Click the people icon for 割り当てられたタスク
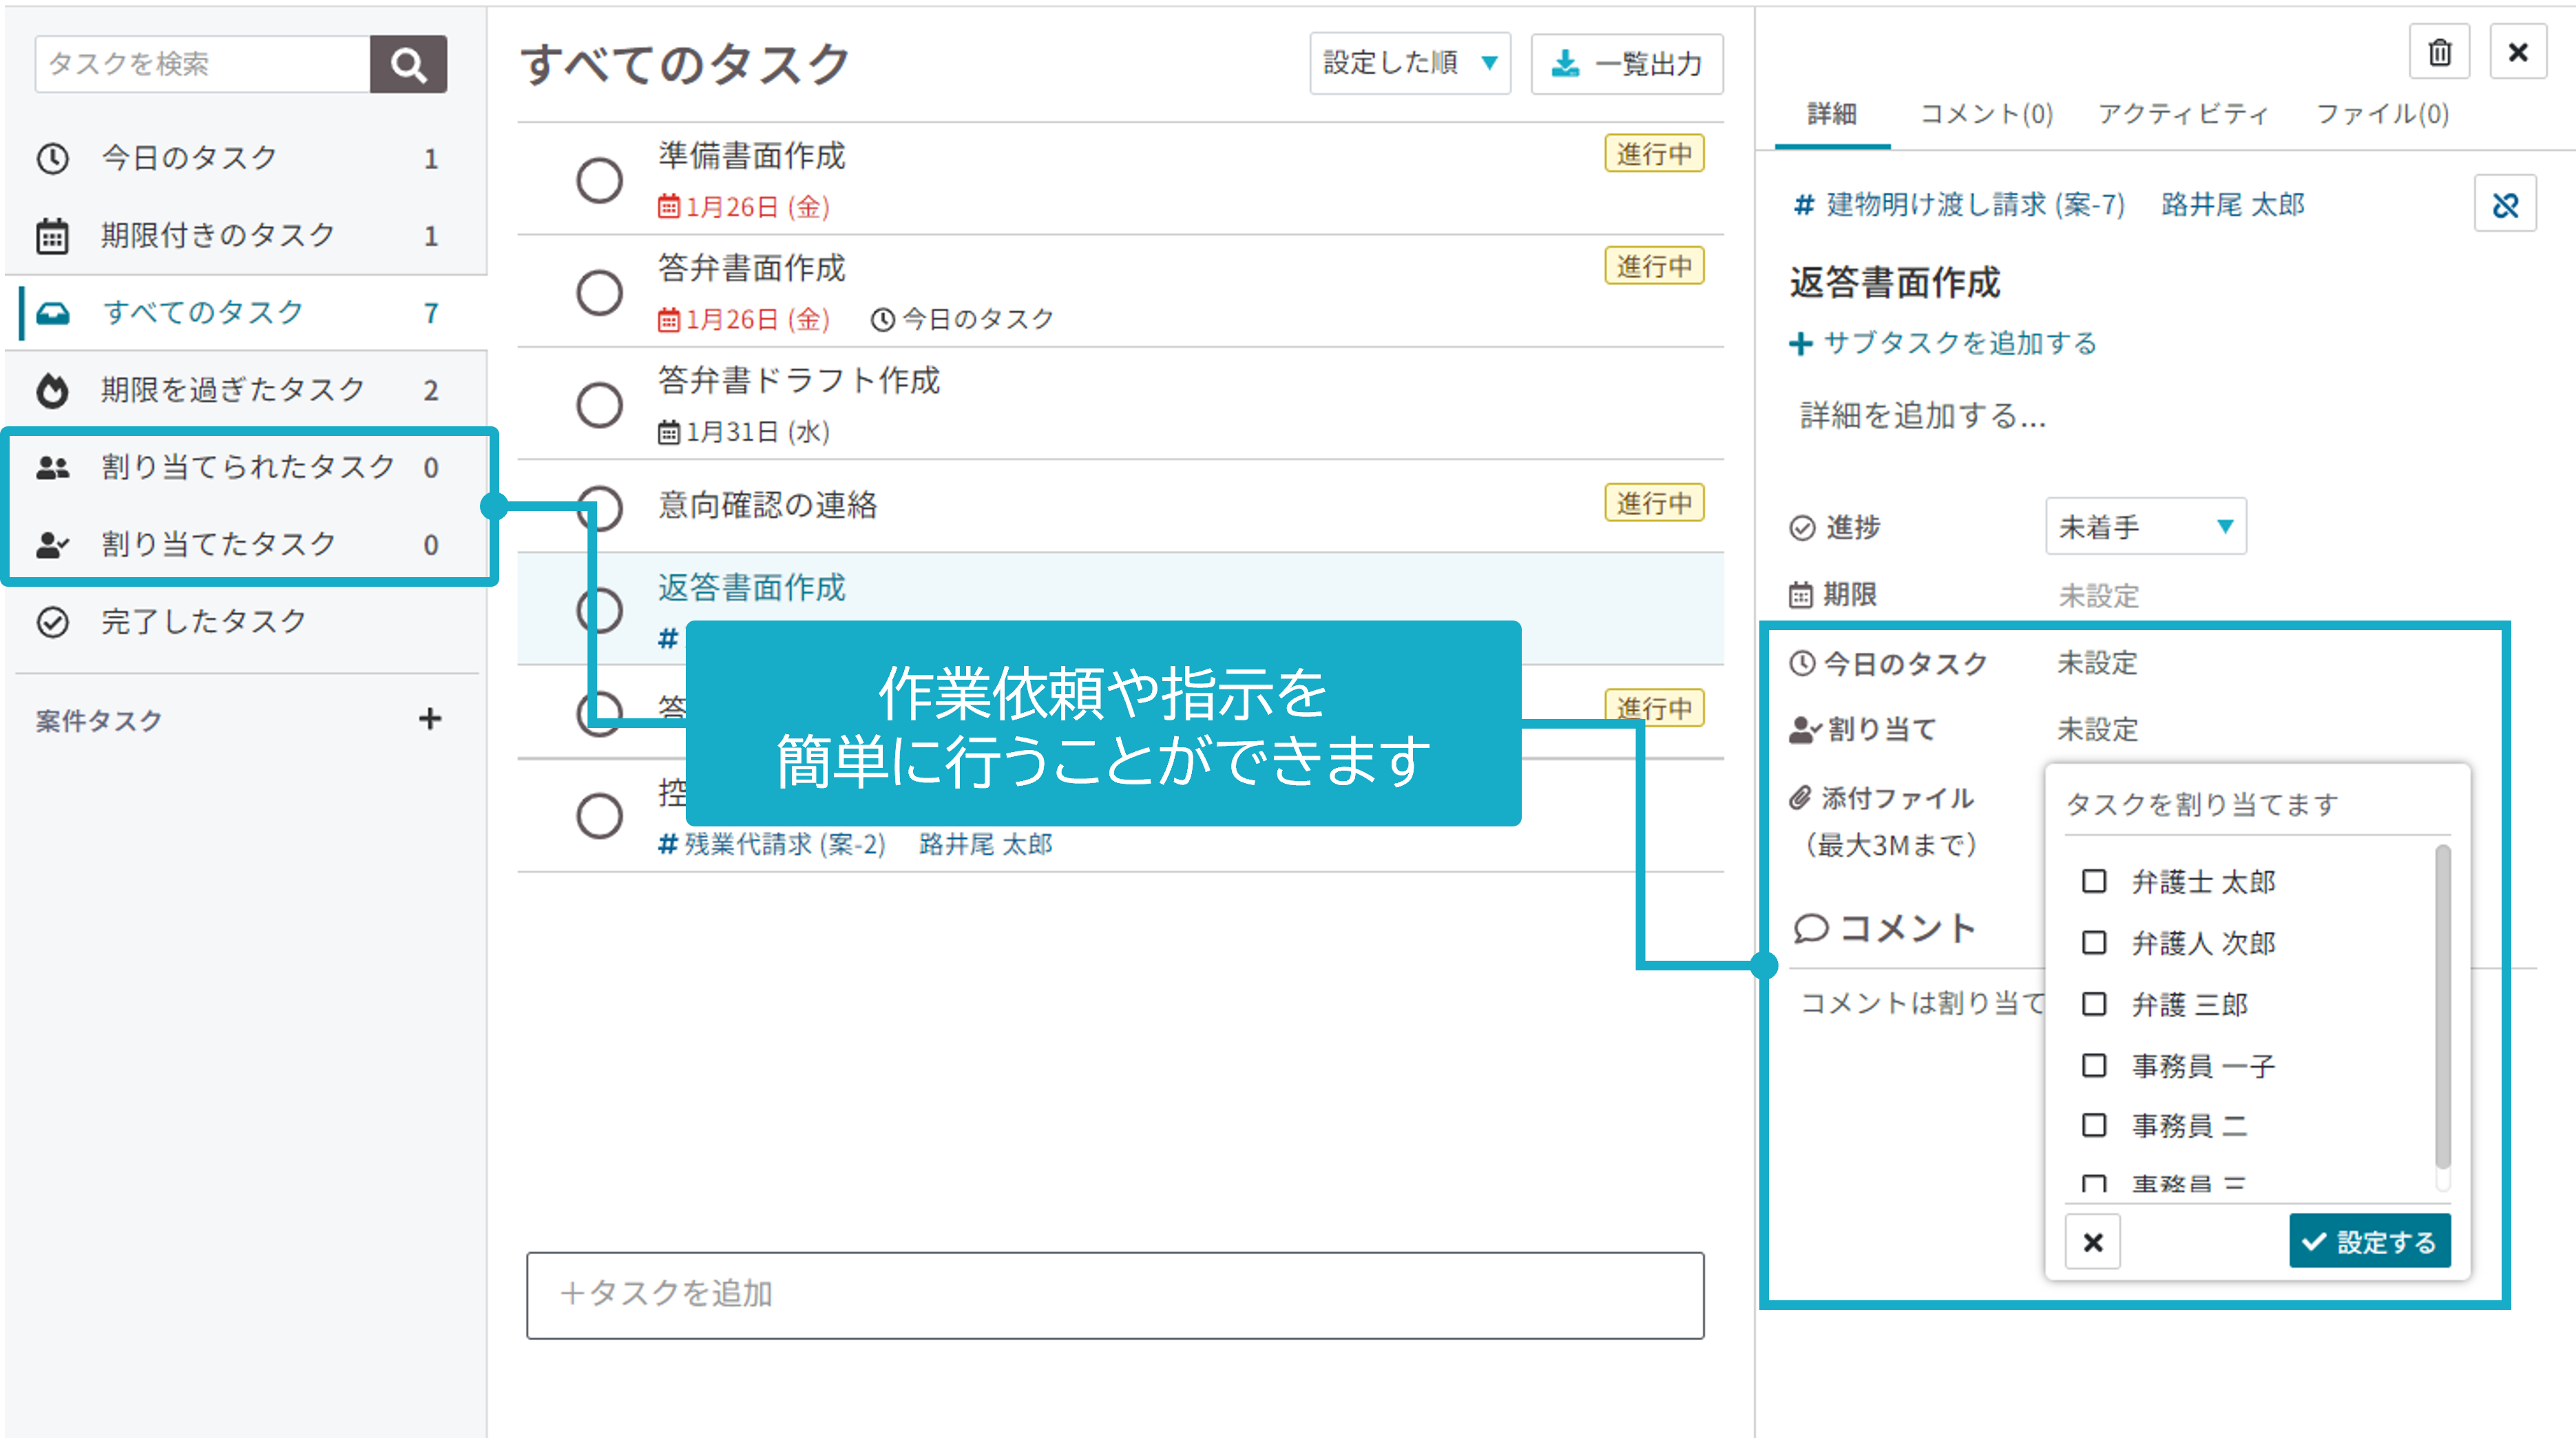The height and width of the screenshot is (1438, 2576). [x=52, y=467]
